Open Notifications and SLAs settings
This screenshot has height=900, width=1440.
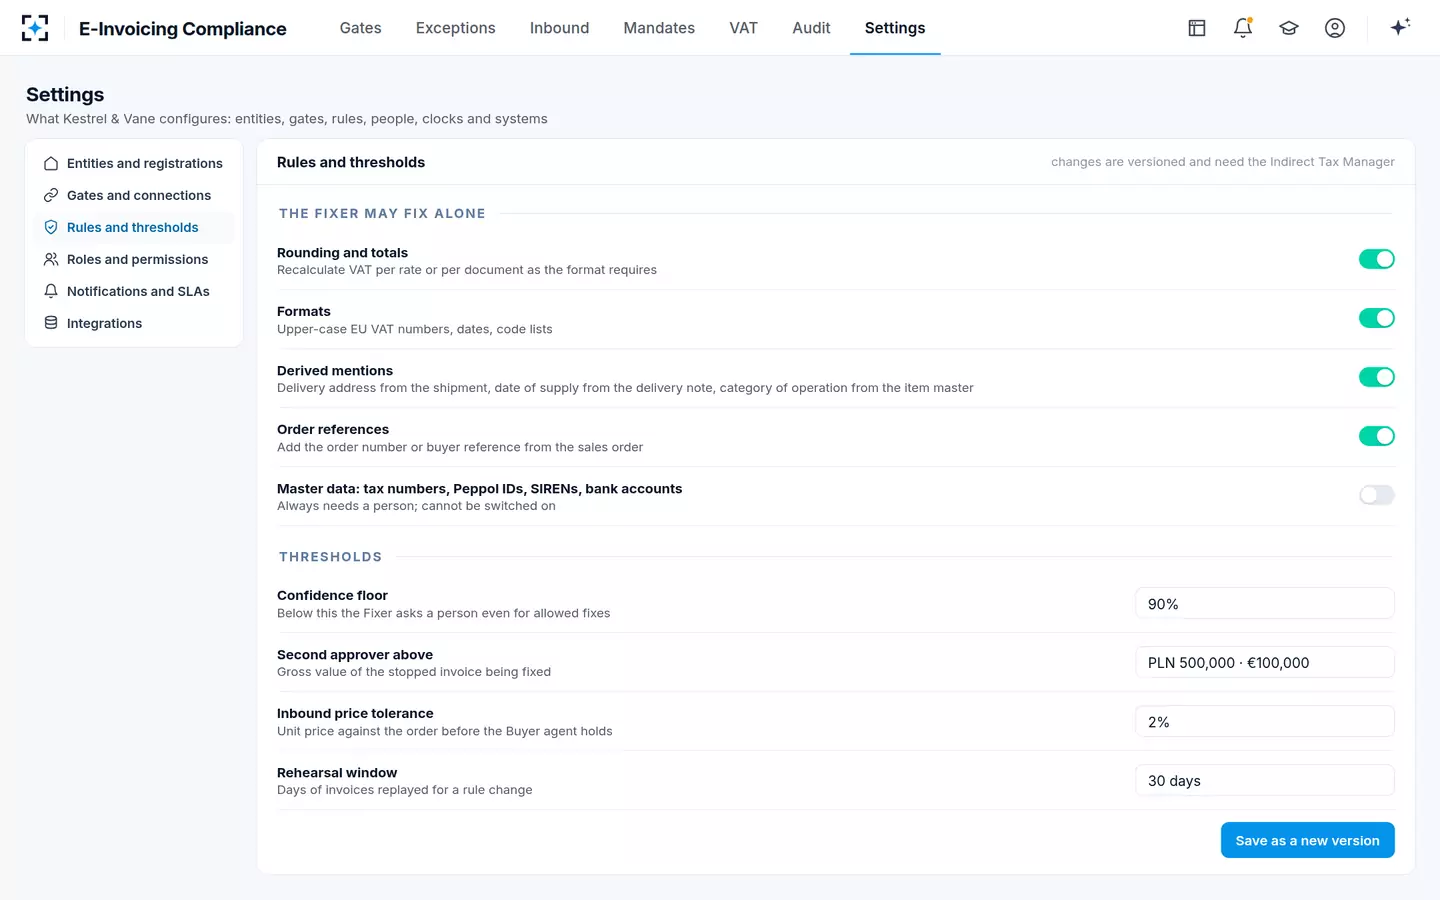point(134,291)
